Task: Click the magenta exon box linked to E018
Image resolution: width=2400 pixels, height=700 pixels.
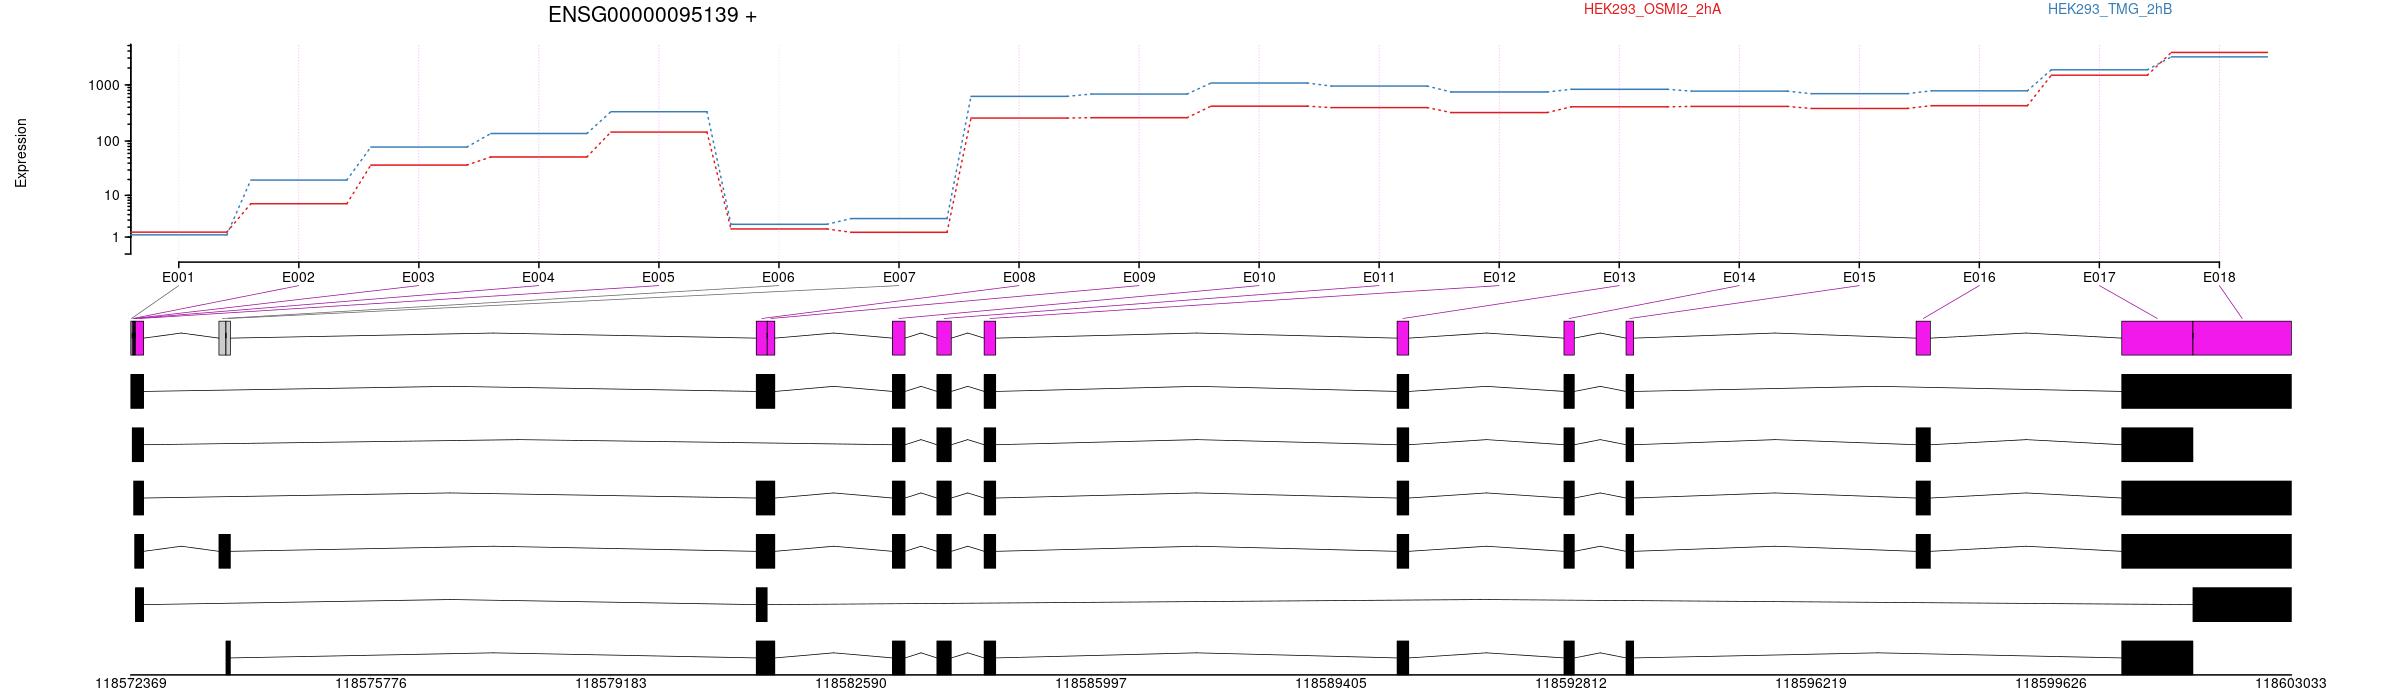Action: click(x=2242, y=338)
